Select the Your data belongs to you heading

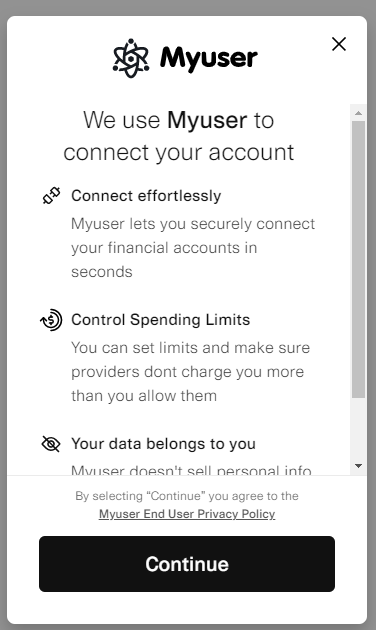click(163, 444)
